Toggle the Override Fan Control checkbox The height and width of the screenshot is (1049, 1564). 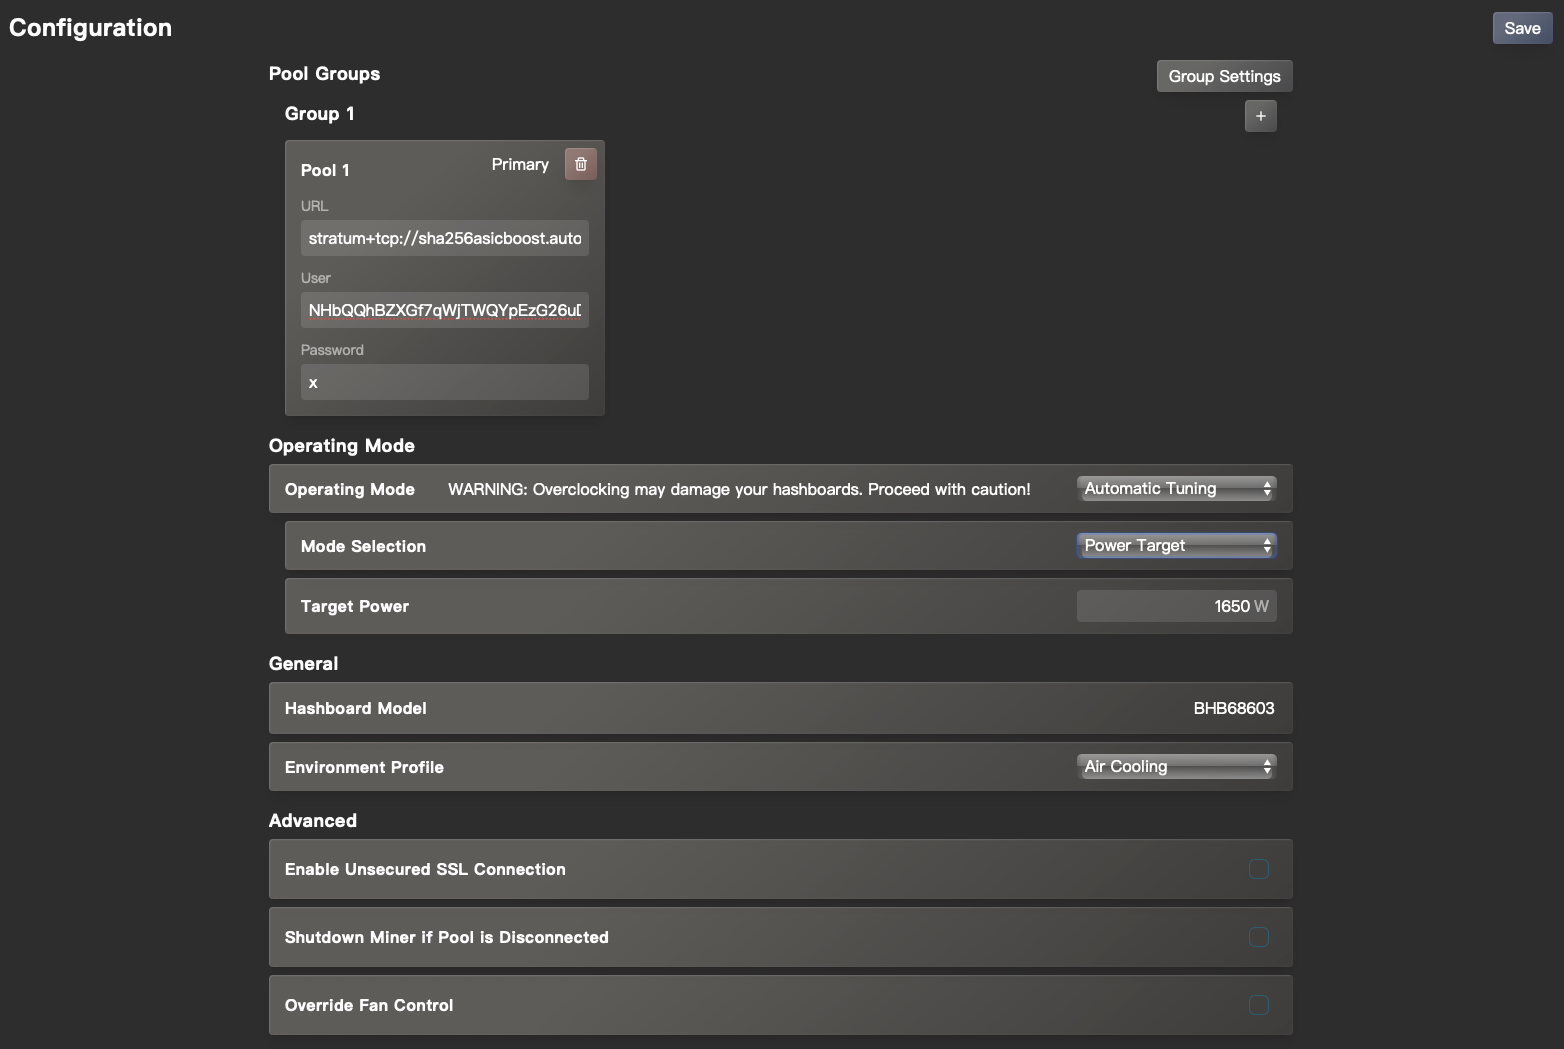(1258, 1005)
